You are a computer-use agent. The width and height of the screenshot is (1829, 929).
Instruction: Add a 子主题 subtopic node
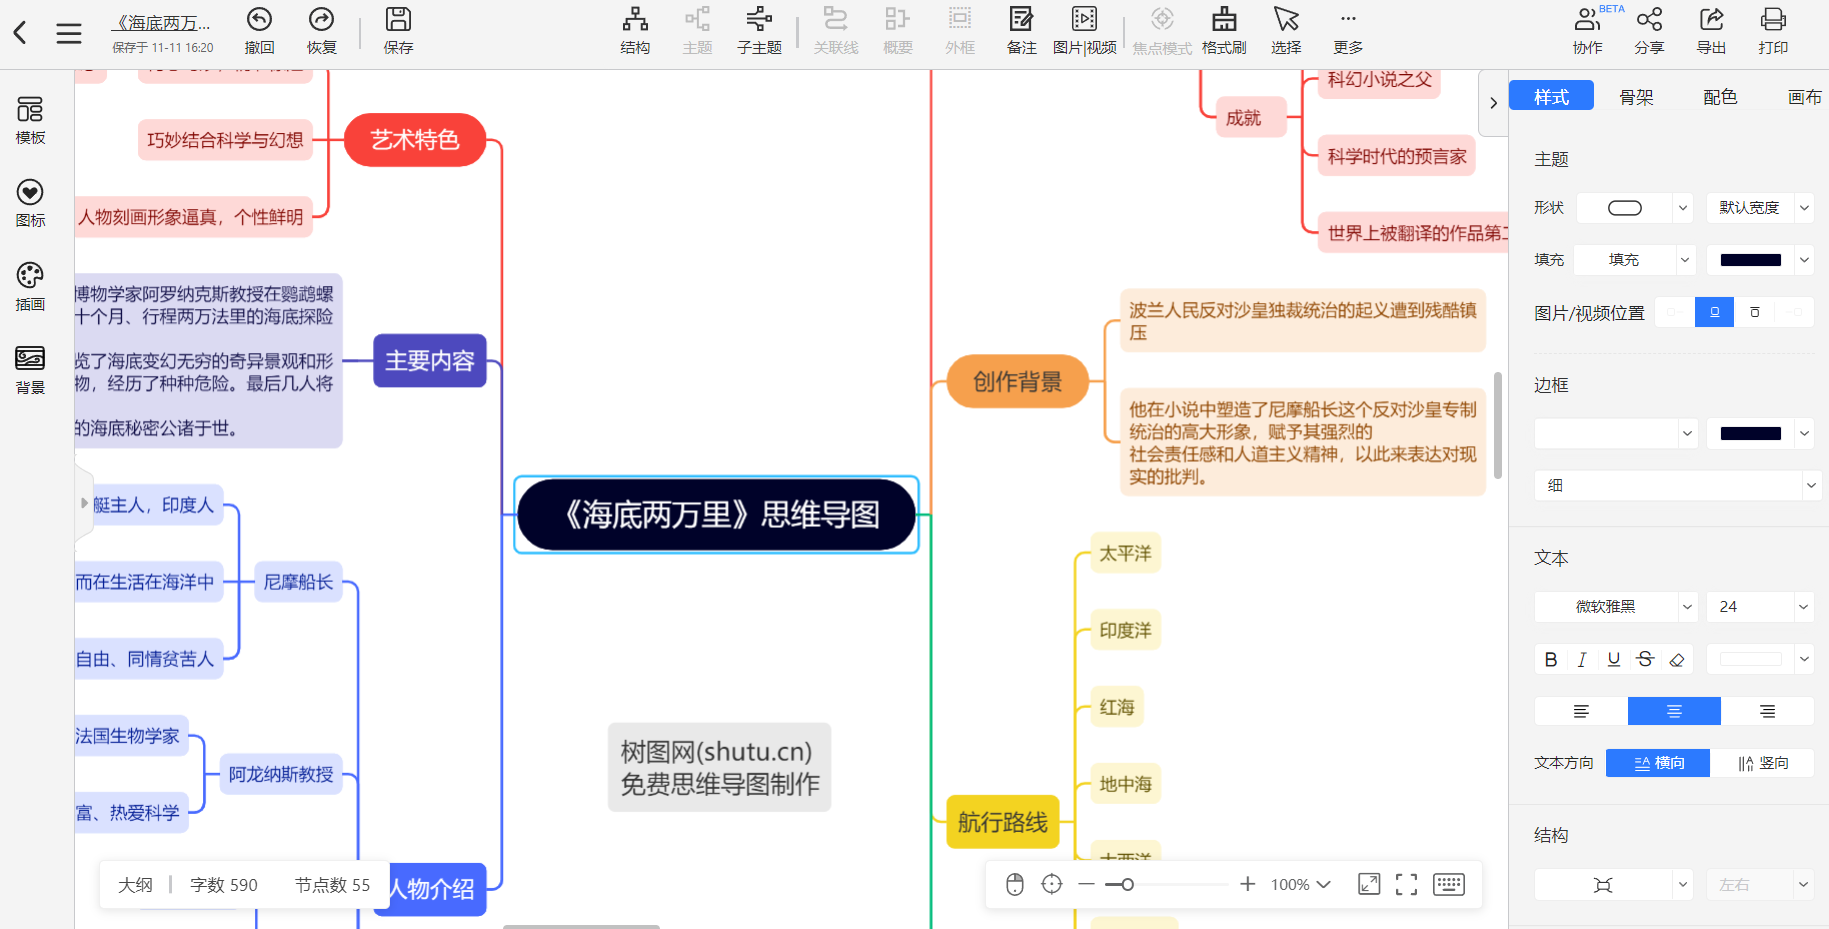point(759,30)
